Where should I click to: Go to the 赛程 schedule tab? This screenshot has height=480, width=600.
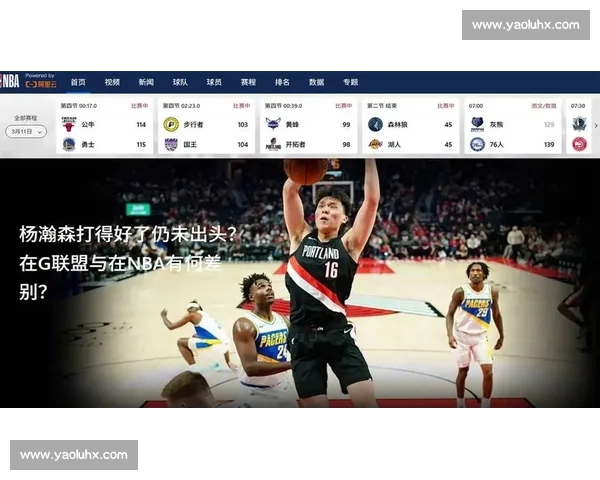click(x=248, y=82)
